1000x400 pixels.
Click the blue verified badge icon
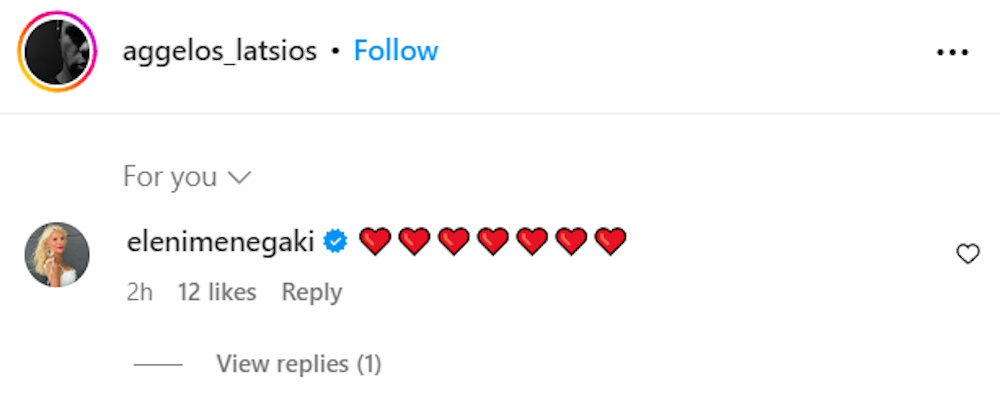pyautogui.click(x=336, y=241)
